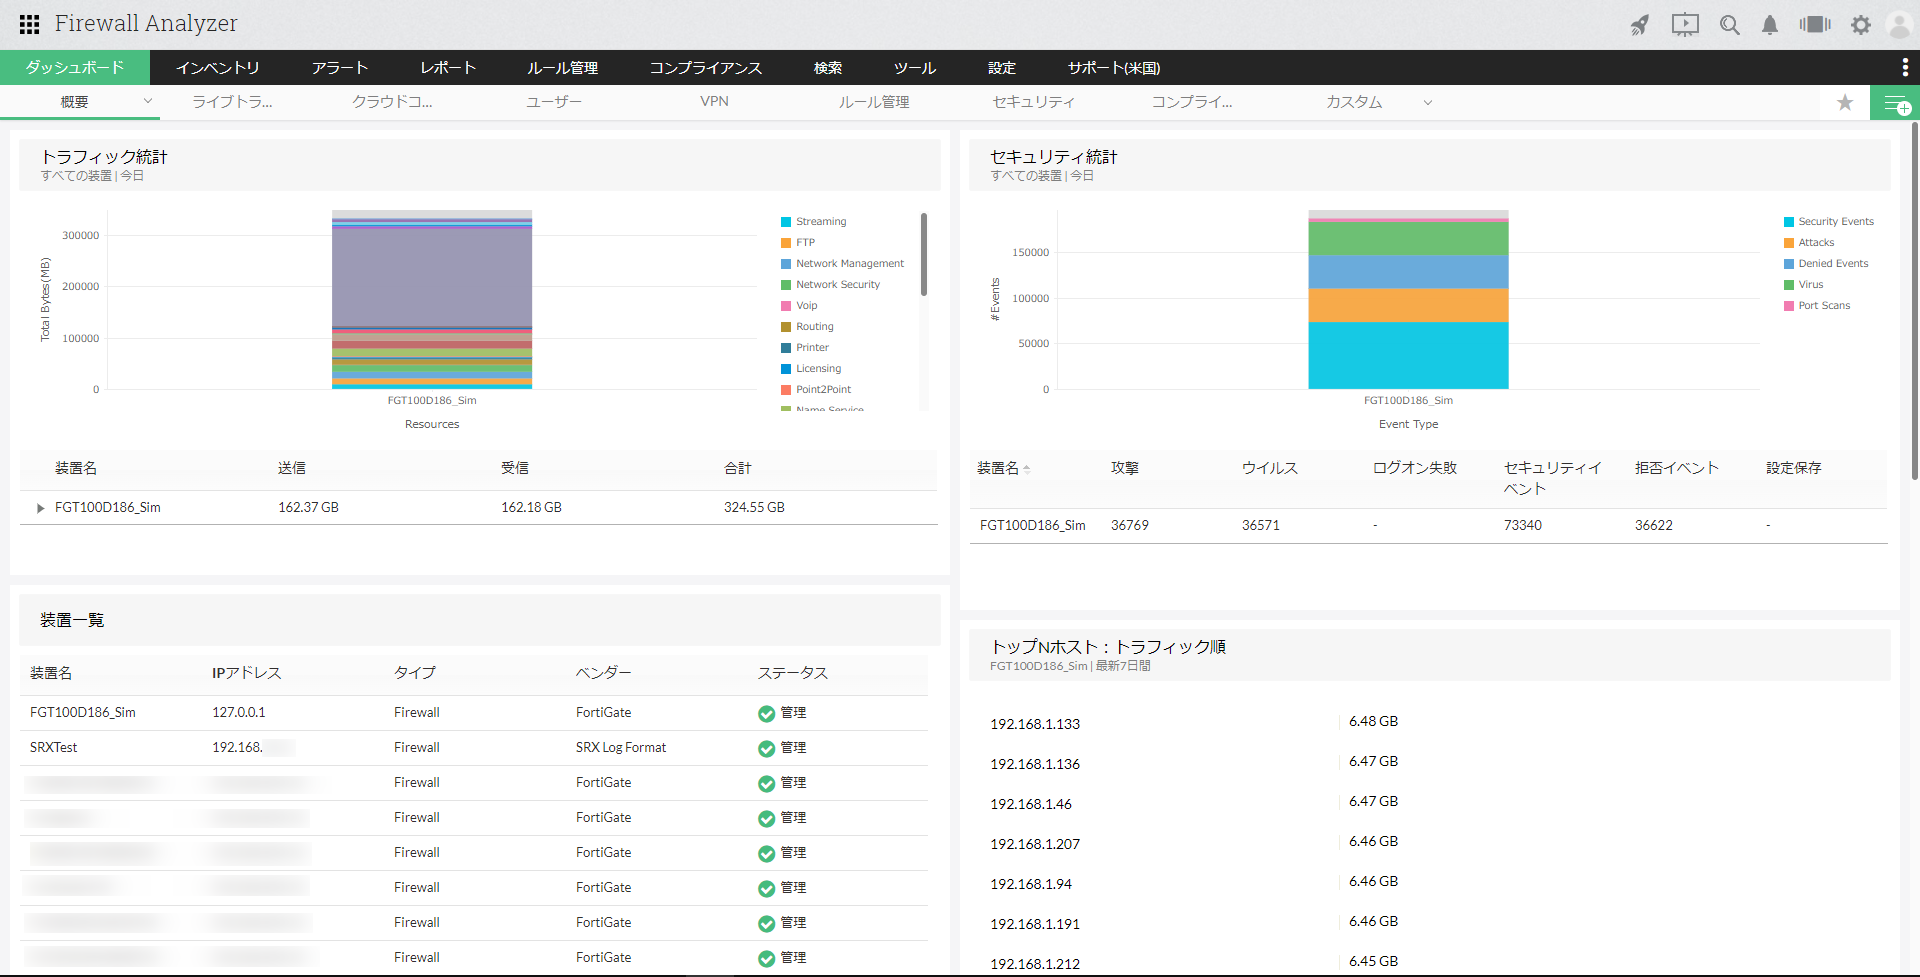Screen dimensions: 1920x977
Task: Switch to the VPN tab
Action: (x=714, y=102)
